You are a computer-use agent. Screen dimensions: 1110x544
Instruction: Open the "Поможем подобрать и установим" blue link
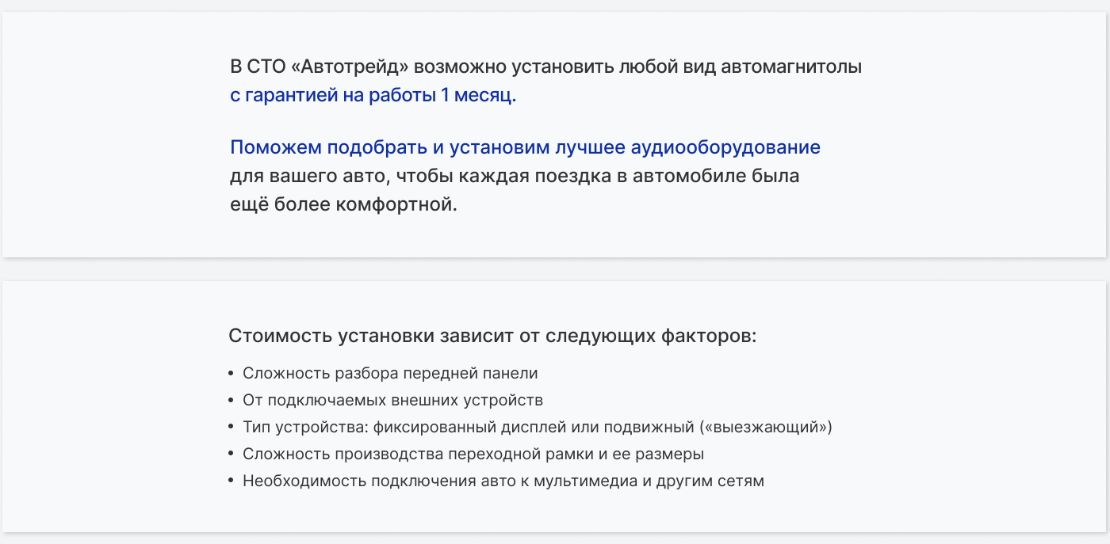[525, 148]
